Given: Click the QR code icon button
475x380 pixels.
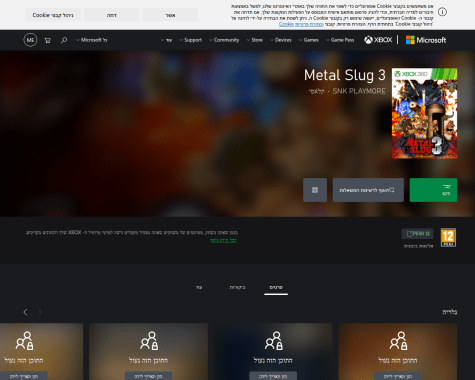Looking at the screenshot, I should pyautogui.click(x=315, y=190).
